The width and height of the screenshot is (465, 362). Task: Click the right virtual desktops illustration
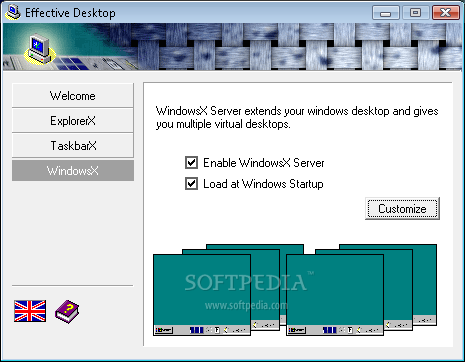[361, 290]
